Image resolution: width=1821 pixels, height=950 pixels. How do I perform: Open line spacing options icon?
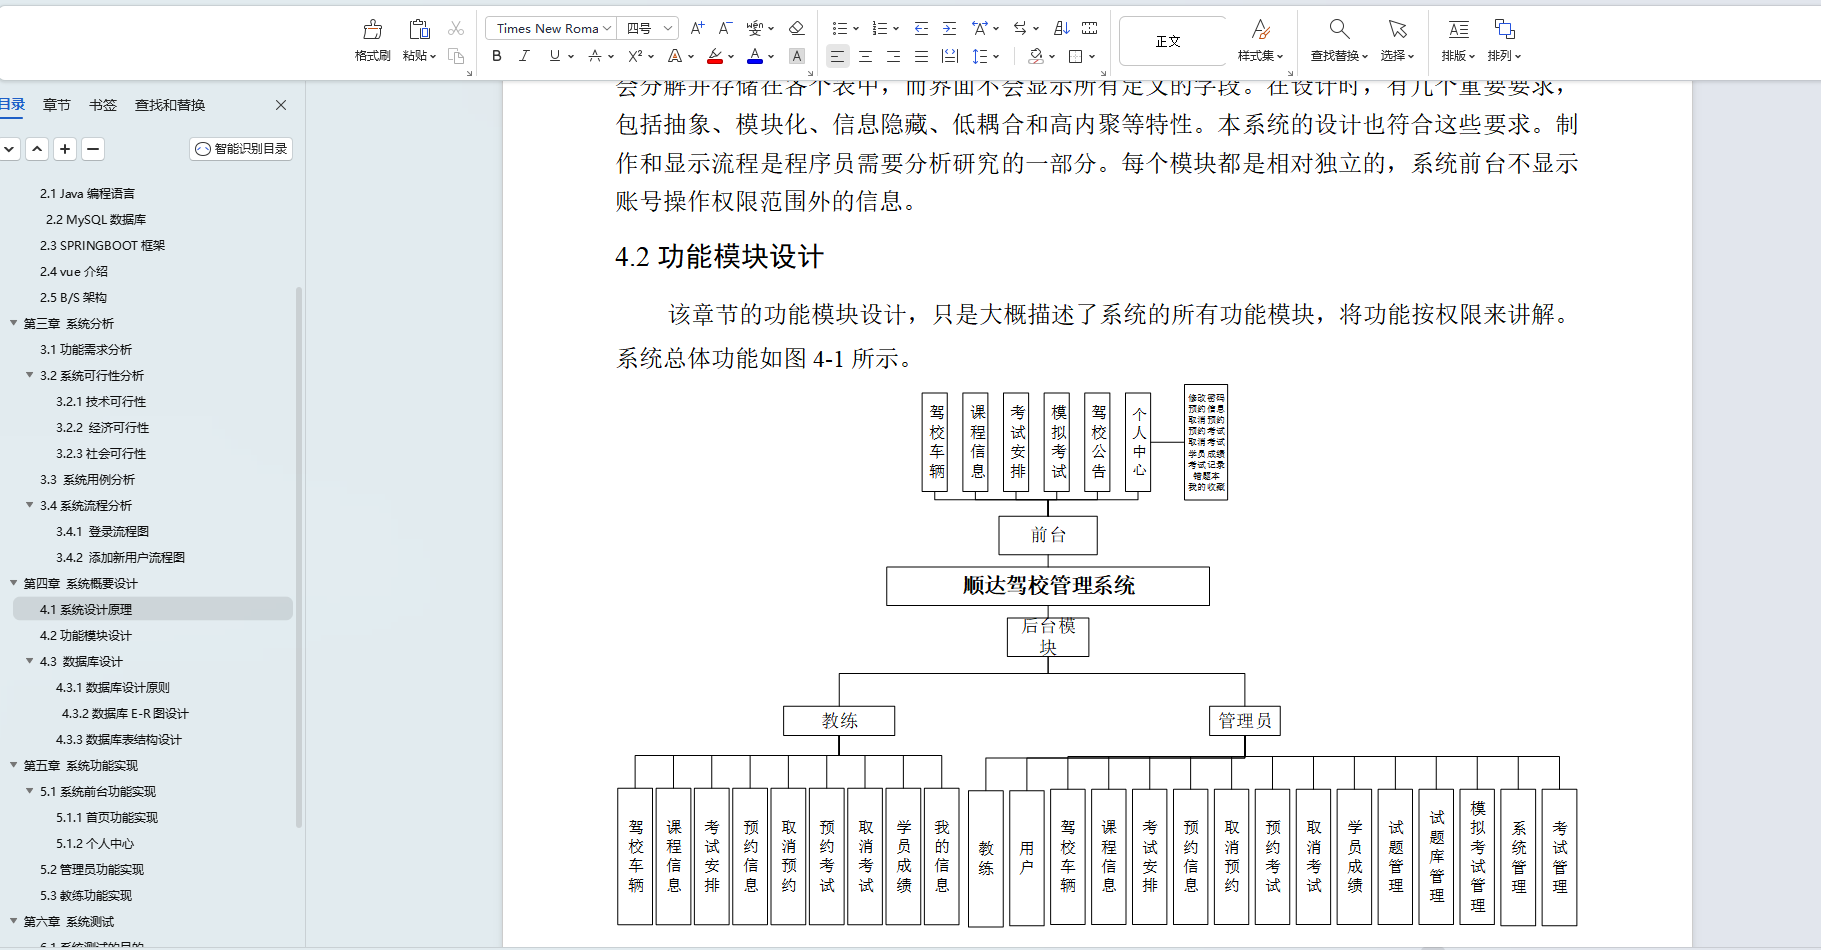(x=980, y=56)
